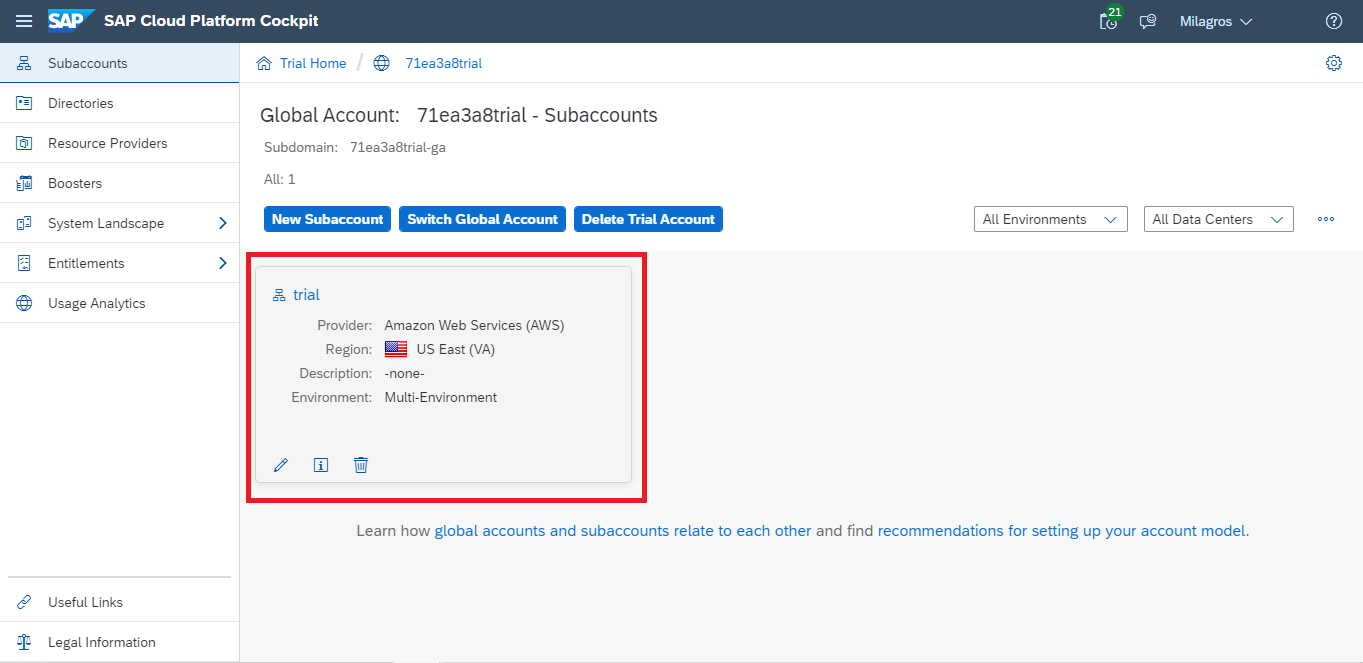Click the feedback chat icon in header

click(1148, 21)
